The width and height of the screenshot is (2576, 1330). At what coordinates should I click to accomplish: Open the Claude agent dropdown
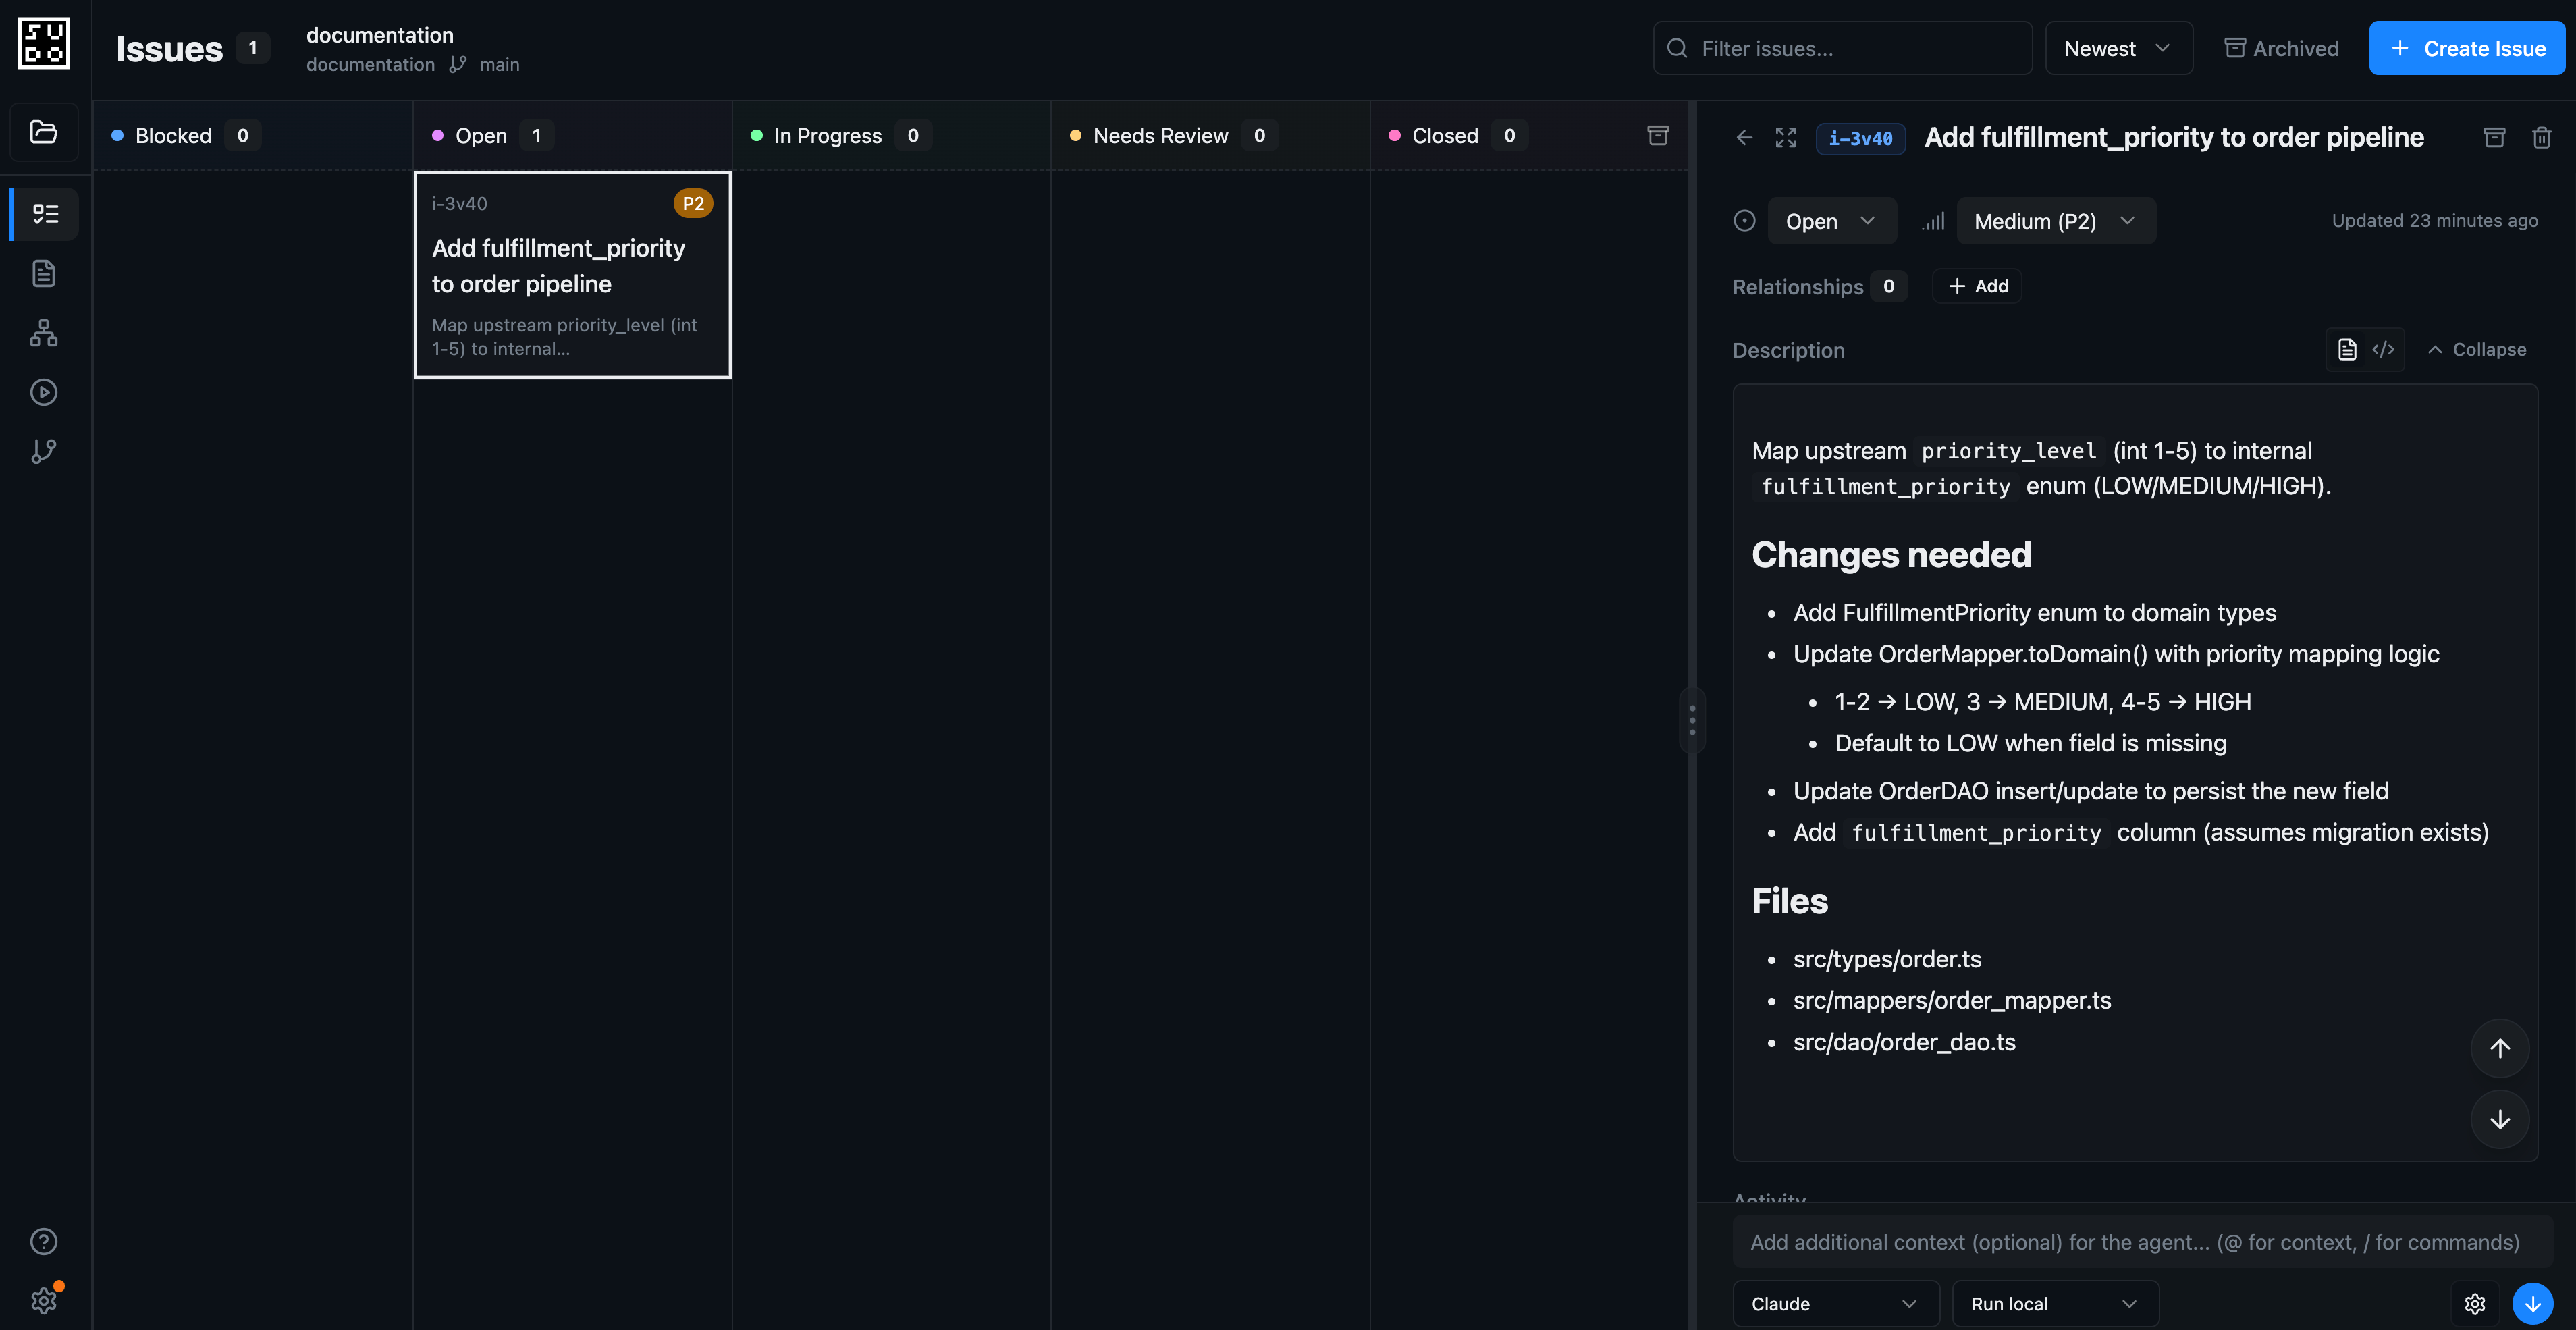pyautogui.click(x=1835, y=1304)
